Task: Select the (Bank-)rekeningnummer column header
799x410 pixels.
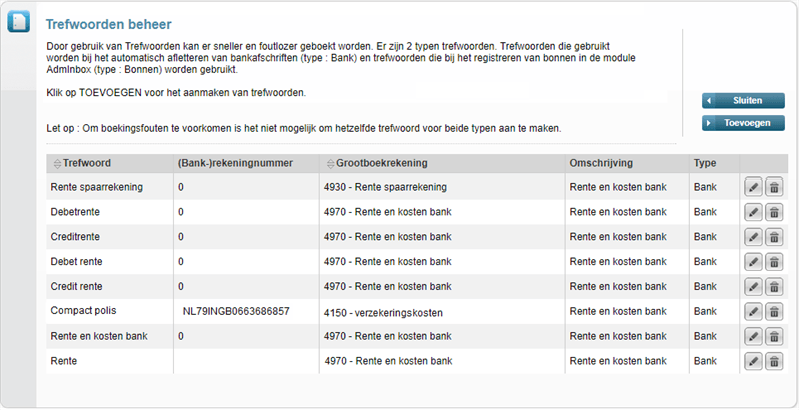Action: (x=235, y=163)
